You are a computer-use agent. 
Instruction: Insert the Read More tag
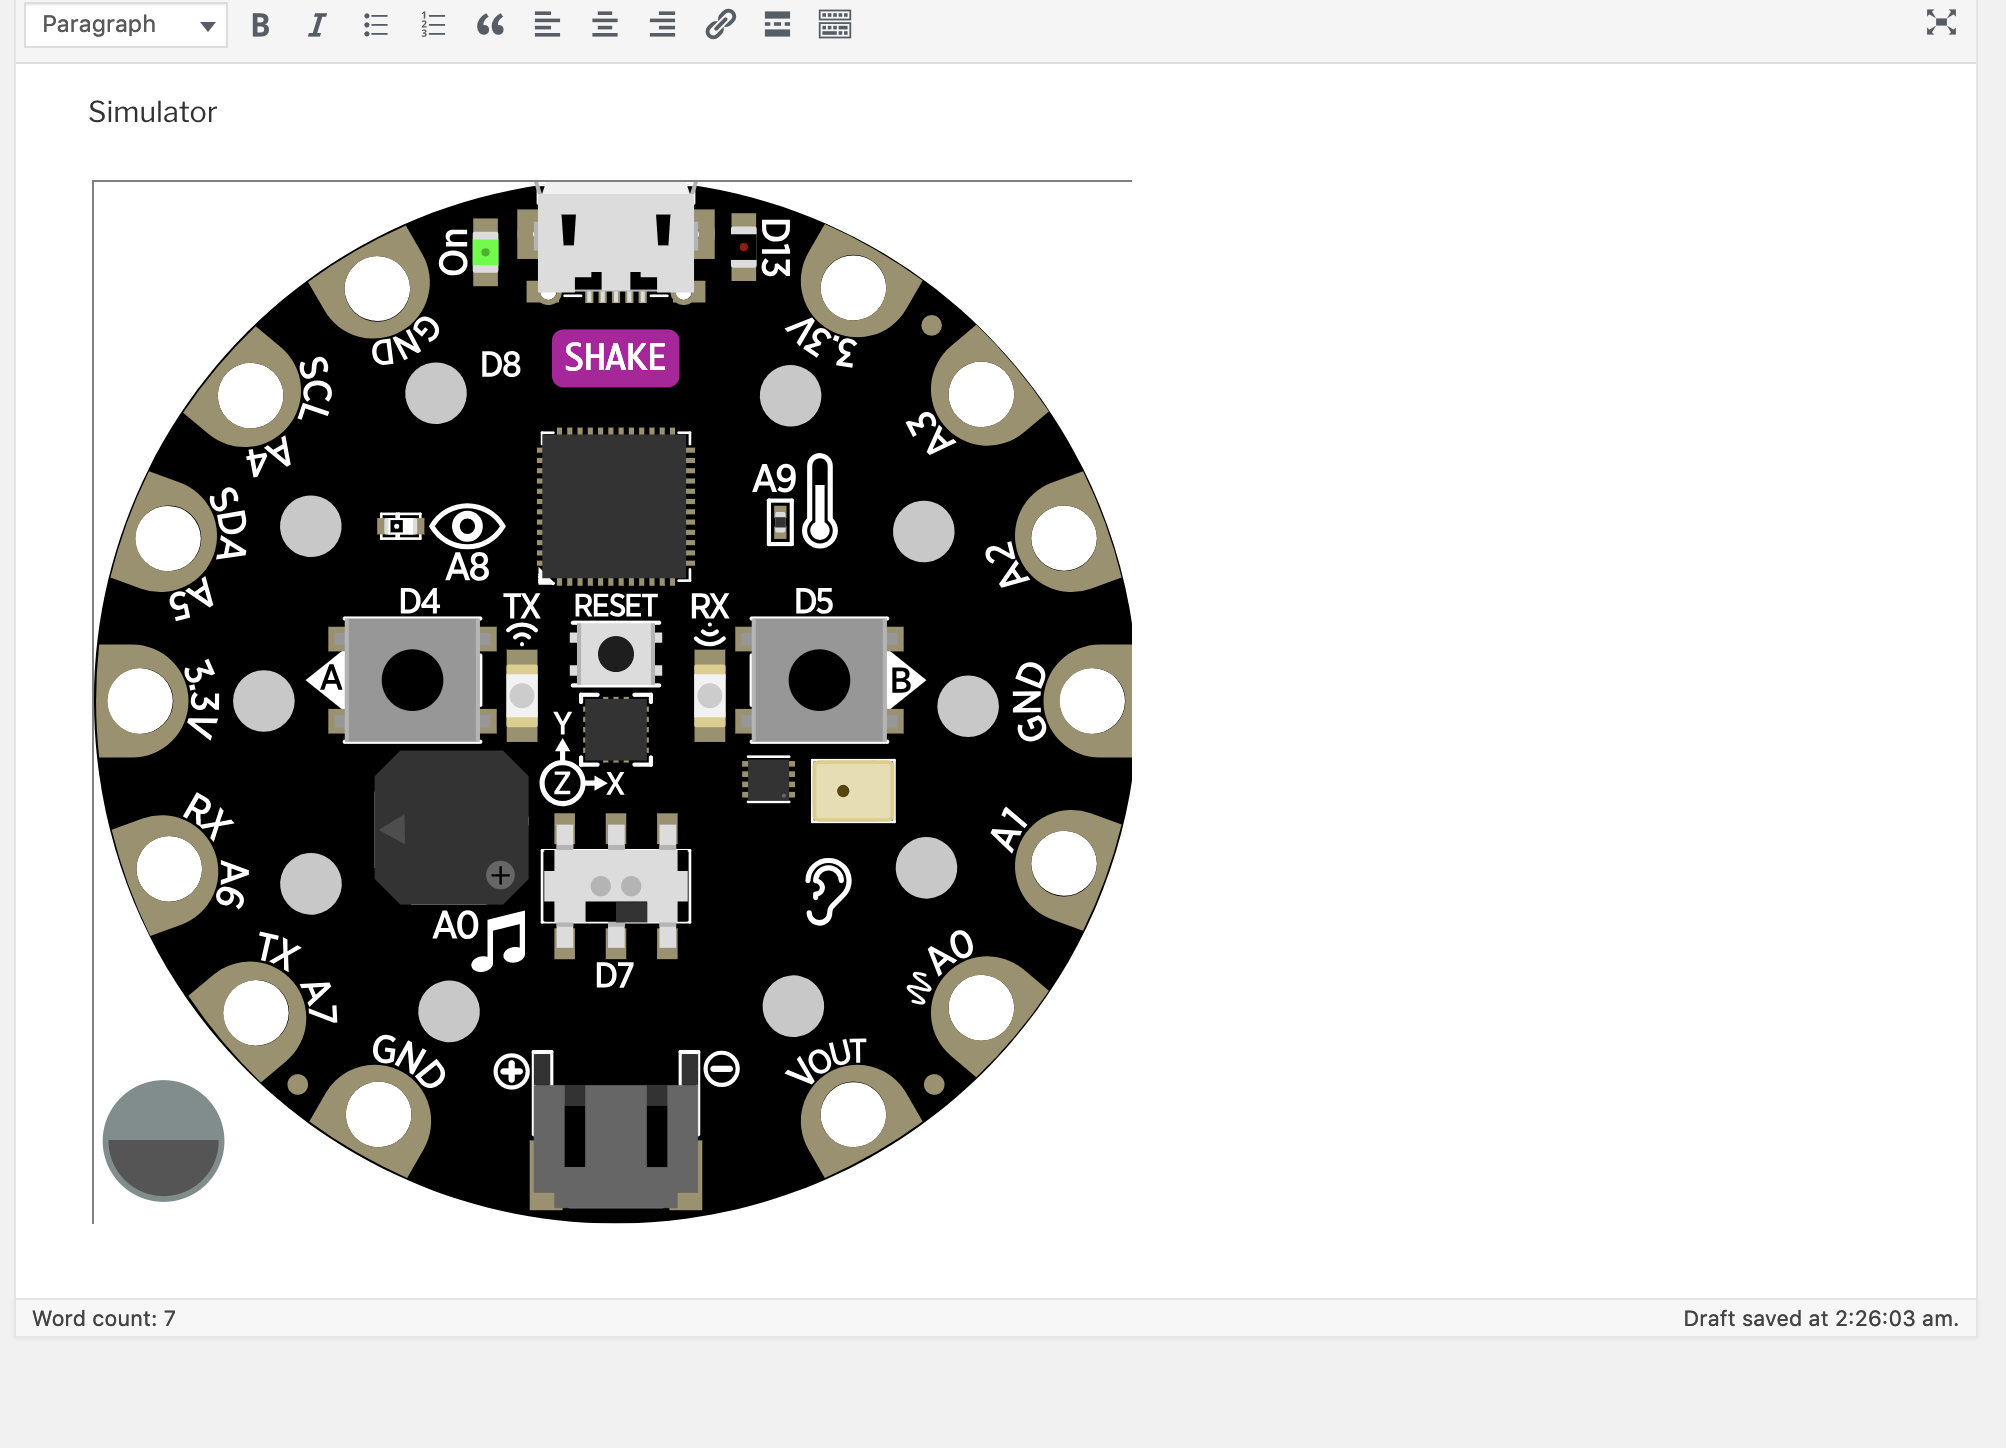pos(776,24)
